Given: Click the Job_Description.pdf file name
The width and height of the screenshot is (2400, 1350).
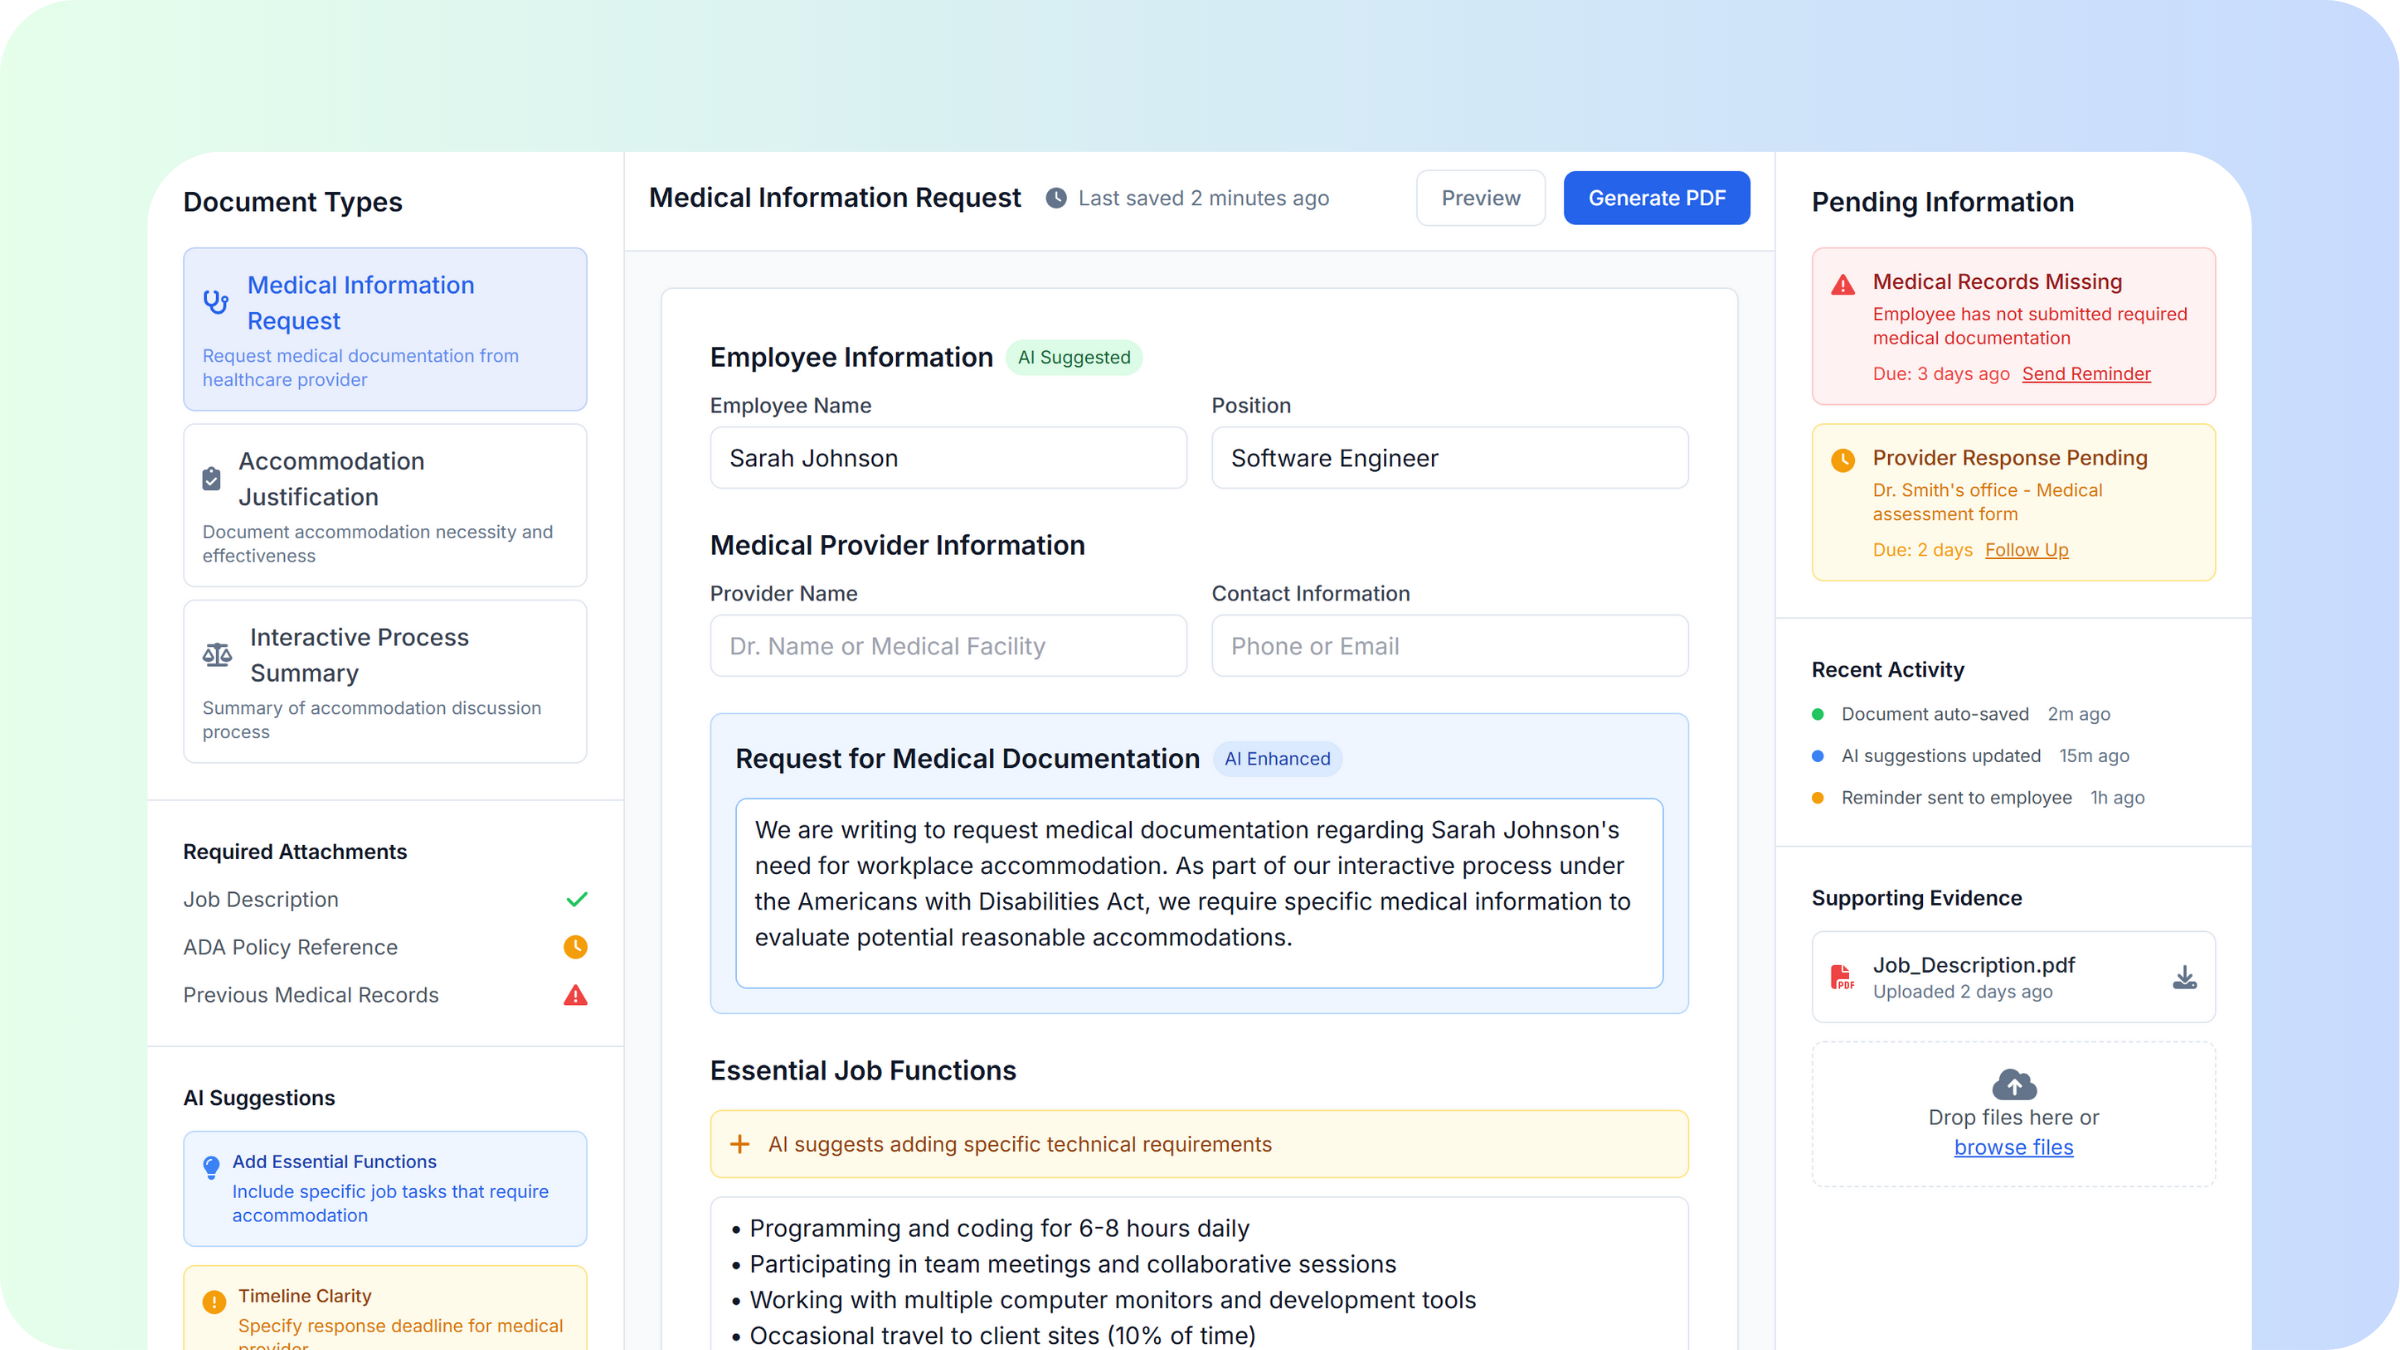Looking at the screenshot, I should (1973, 965).
